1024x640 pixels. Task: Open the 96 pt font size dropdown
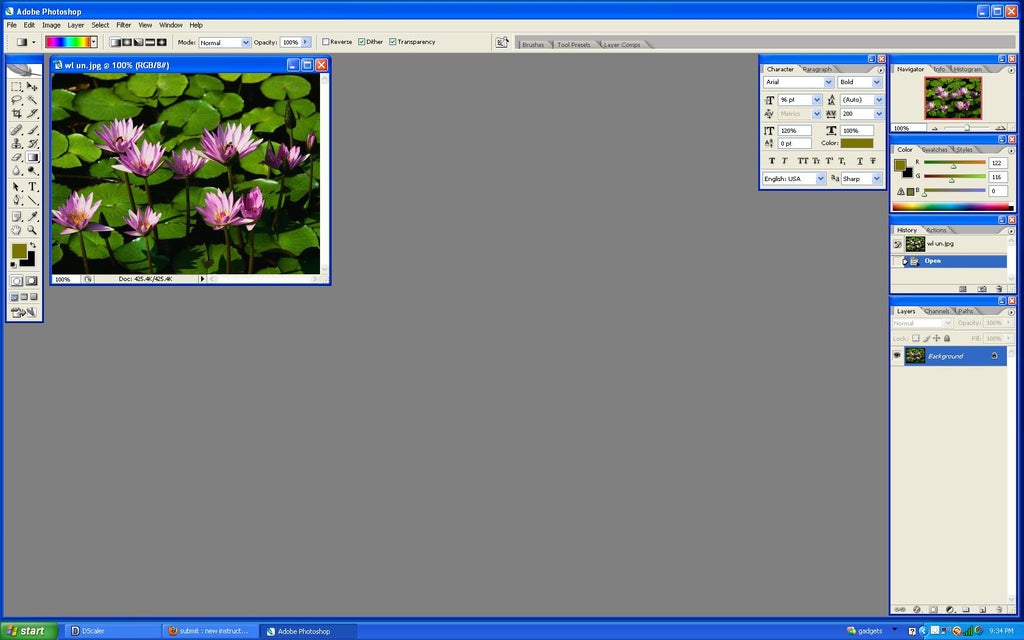[x=816, y=100]
